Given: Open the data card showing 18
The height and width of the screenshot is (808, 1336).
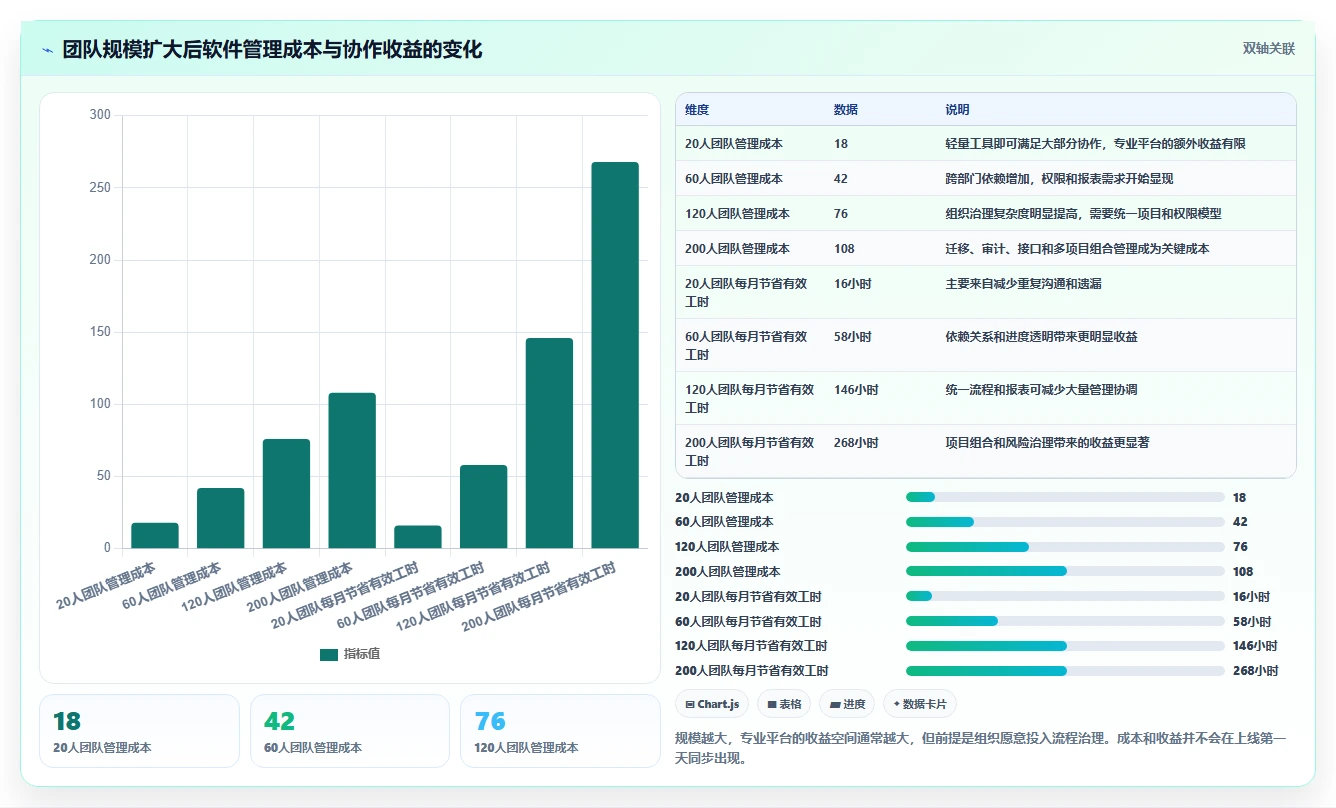Looking at the screenshot, I should (139, 731).
